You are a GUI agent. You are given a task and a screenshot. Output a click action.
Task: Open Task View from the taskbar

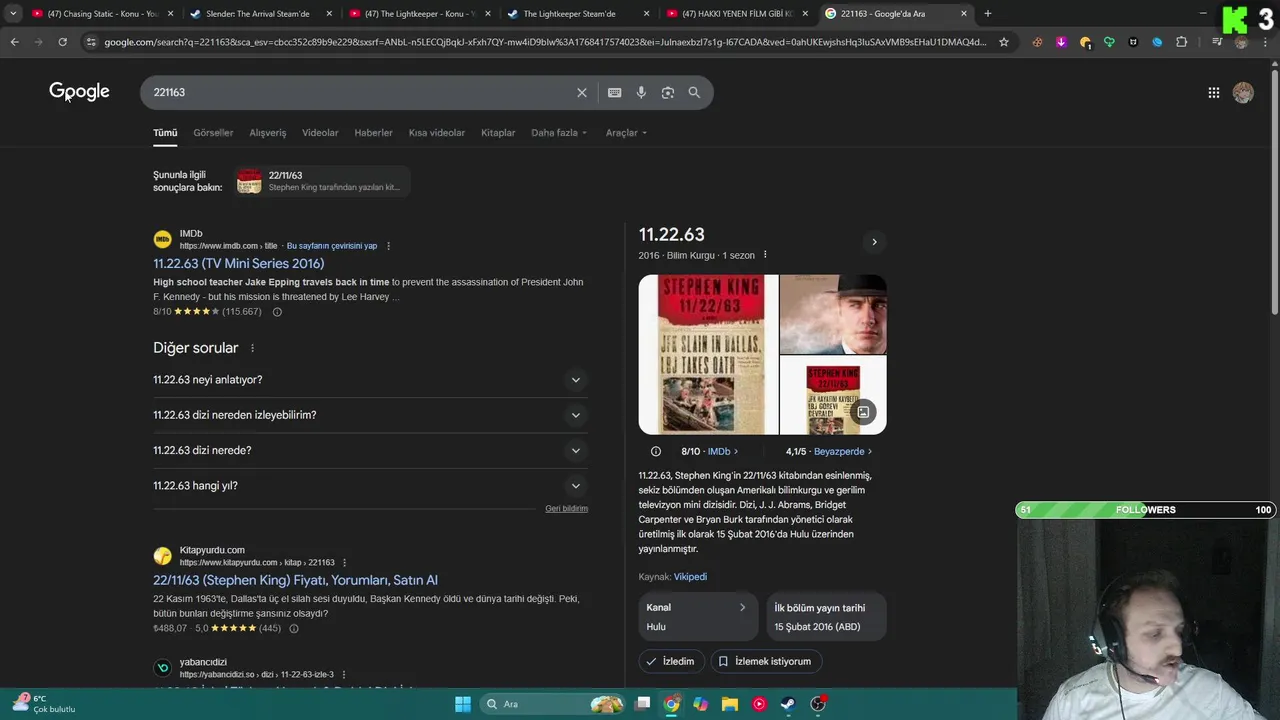(x=643, y=704)
